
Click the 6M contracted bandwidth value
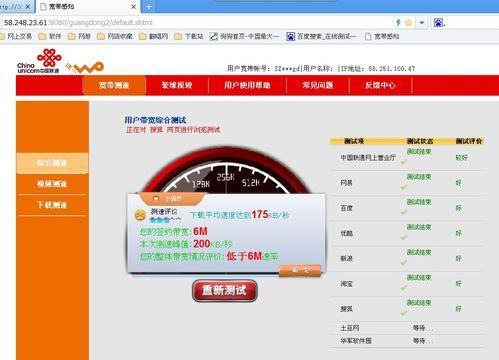200,231
